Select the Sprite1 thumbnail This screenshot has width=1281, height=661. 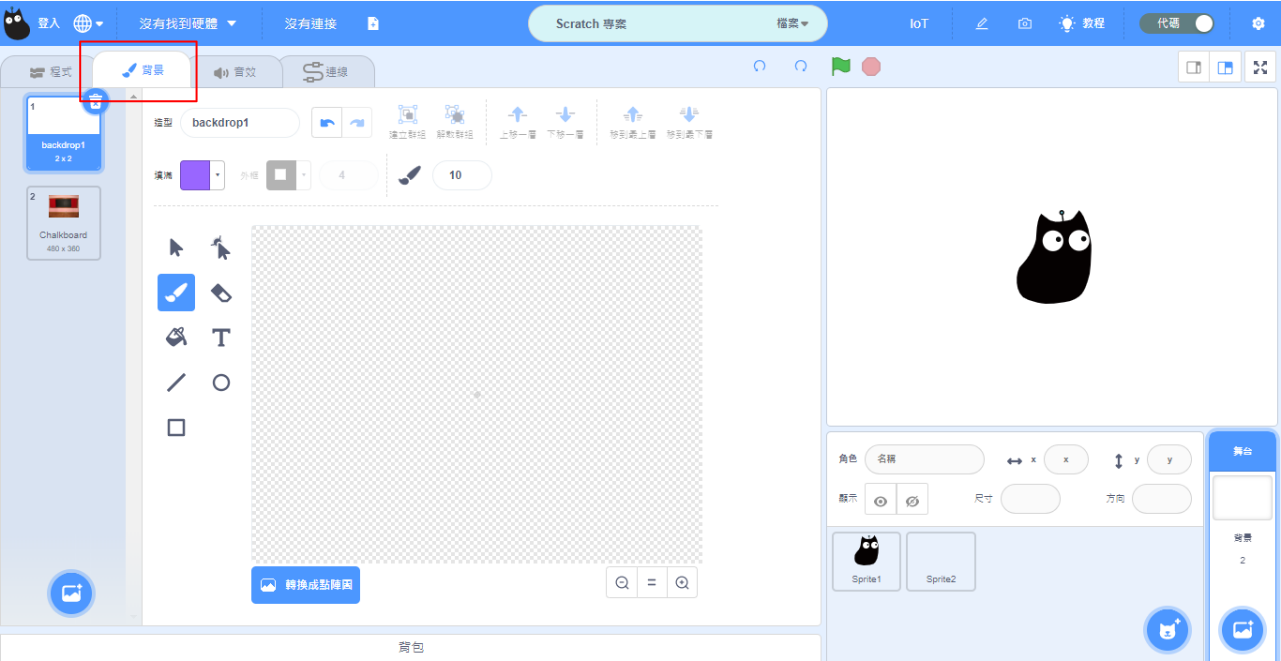click(x=866, y=560)
